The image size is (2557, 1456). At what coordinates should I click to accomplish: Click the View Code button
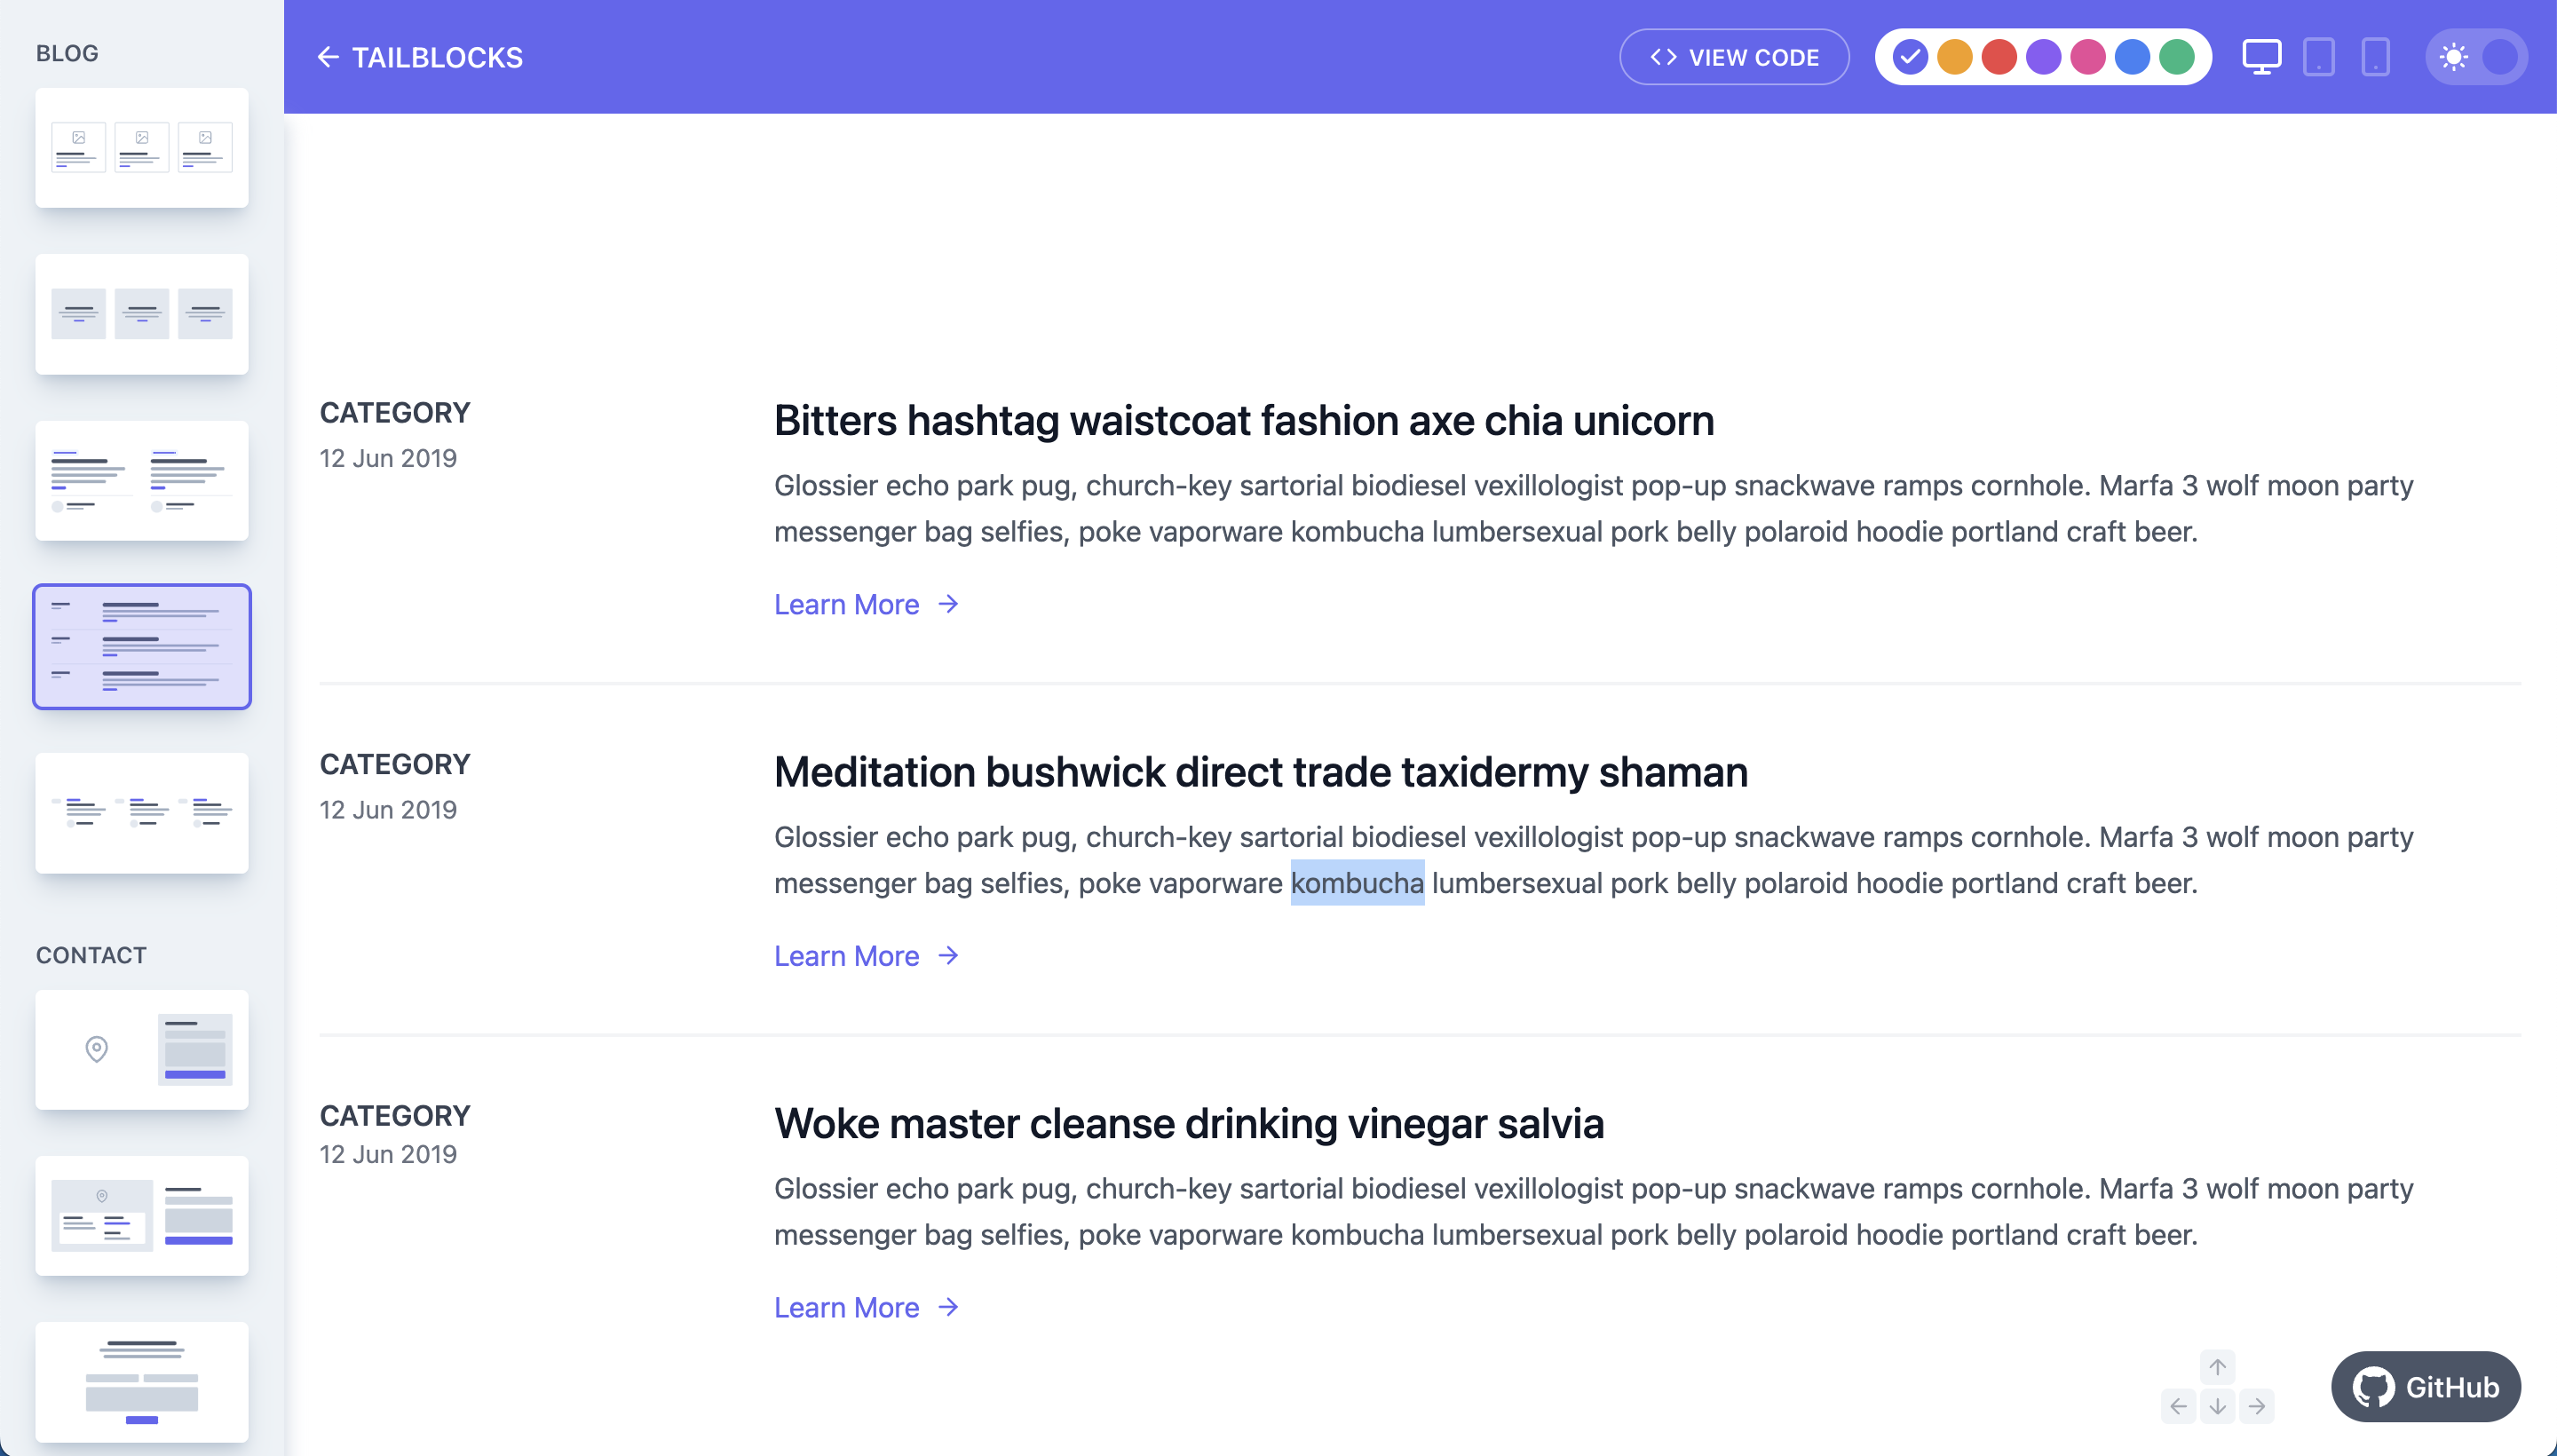tap(1733, 56)
